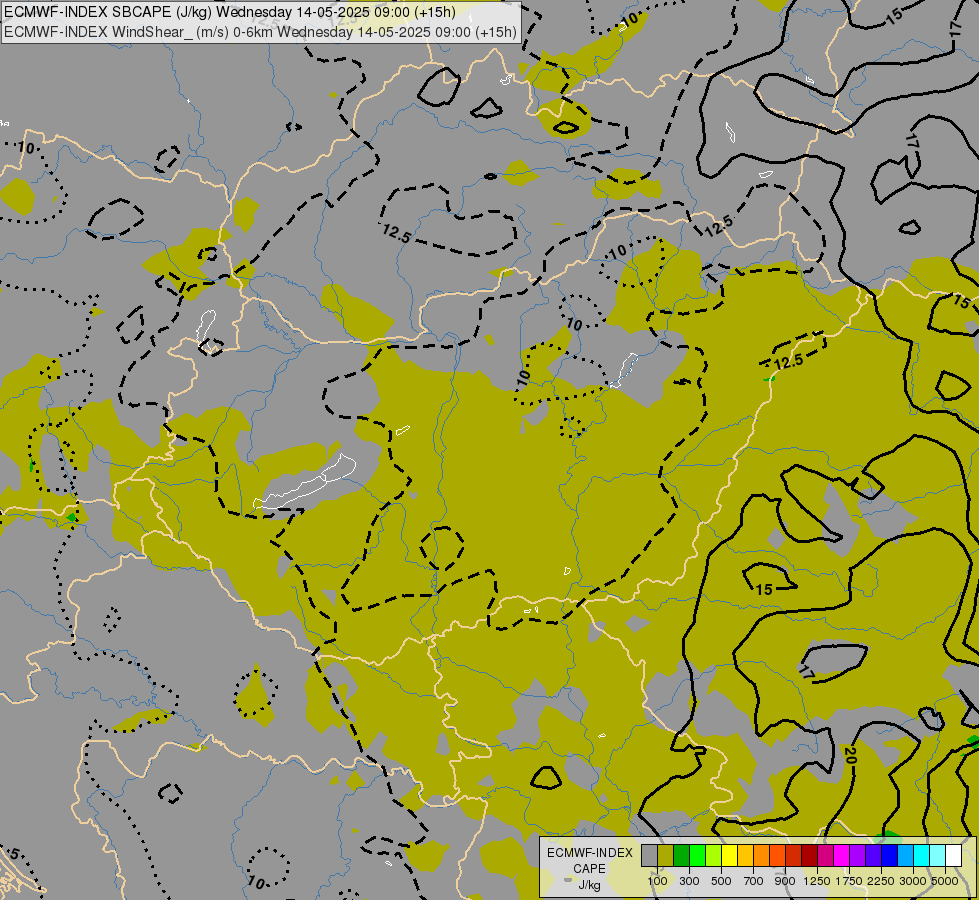Click the legend label 500

click(x=721, y=881)
